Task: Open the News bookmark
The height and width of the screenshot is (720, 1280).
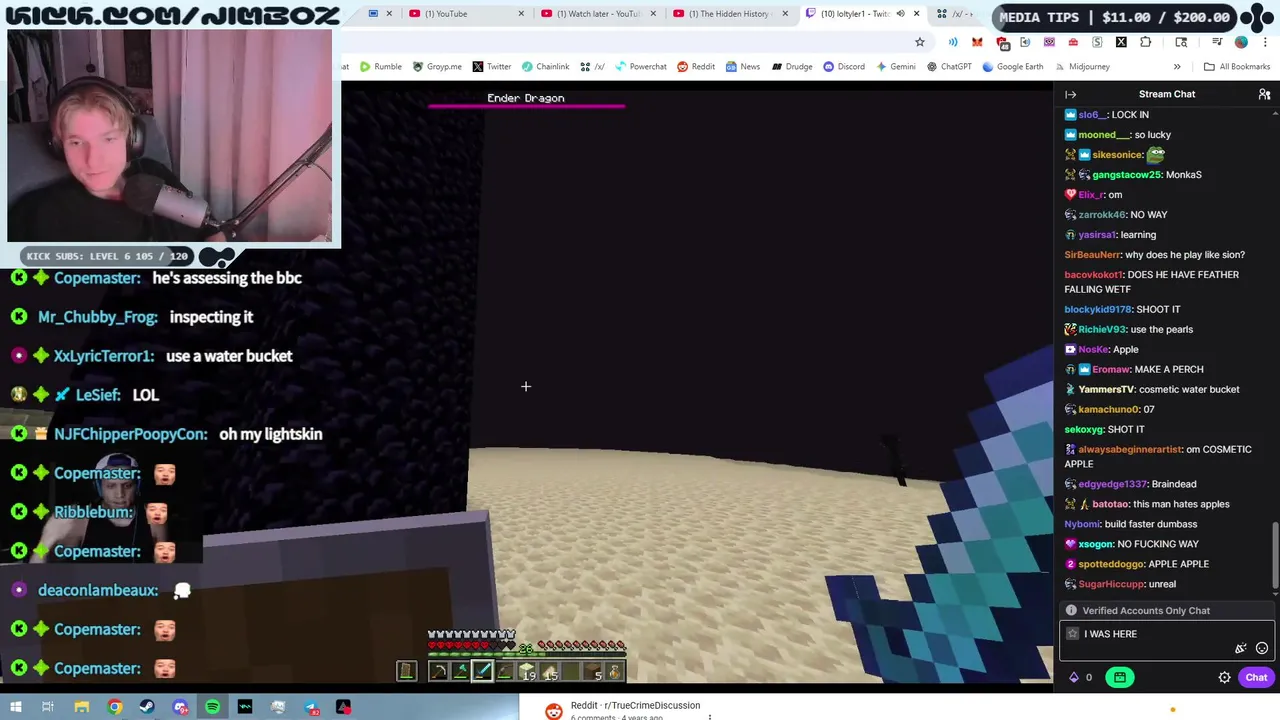Action: pos(745,67)
